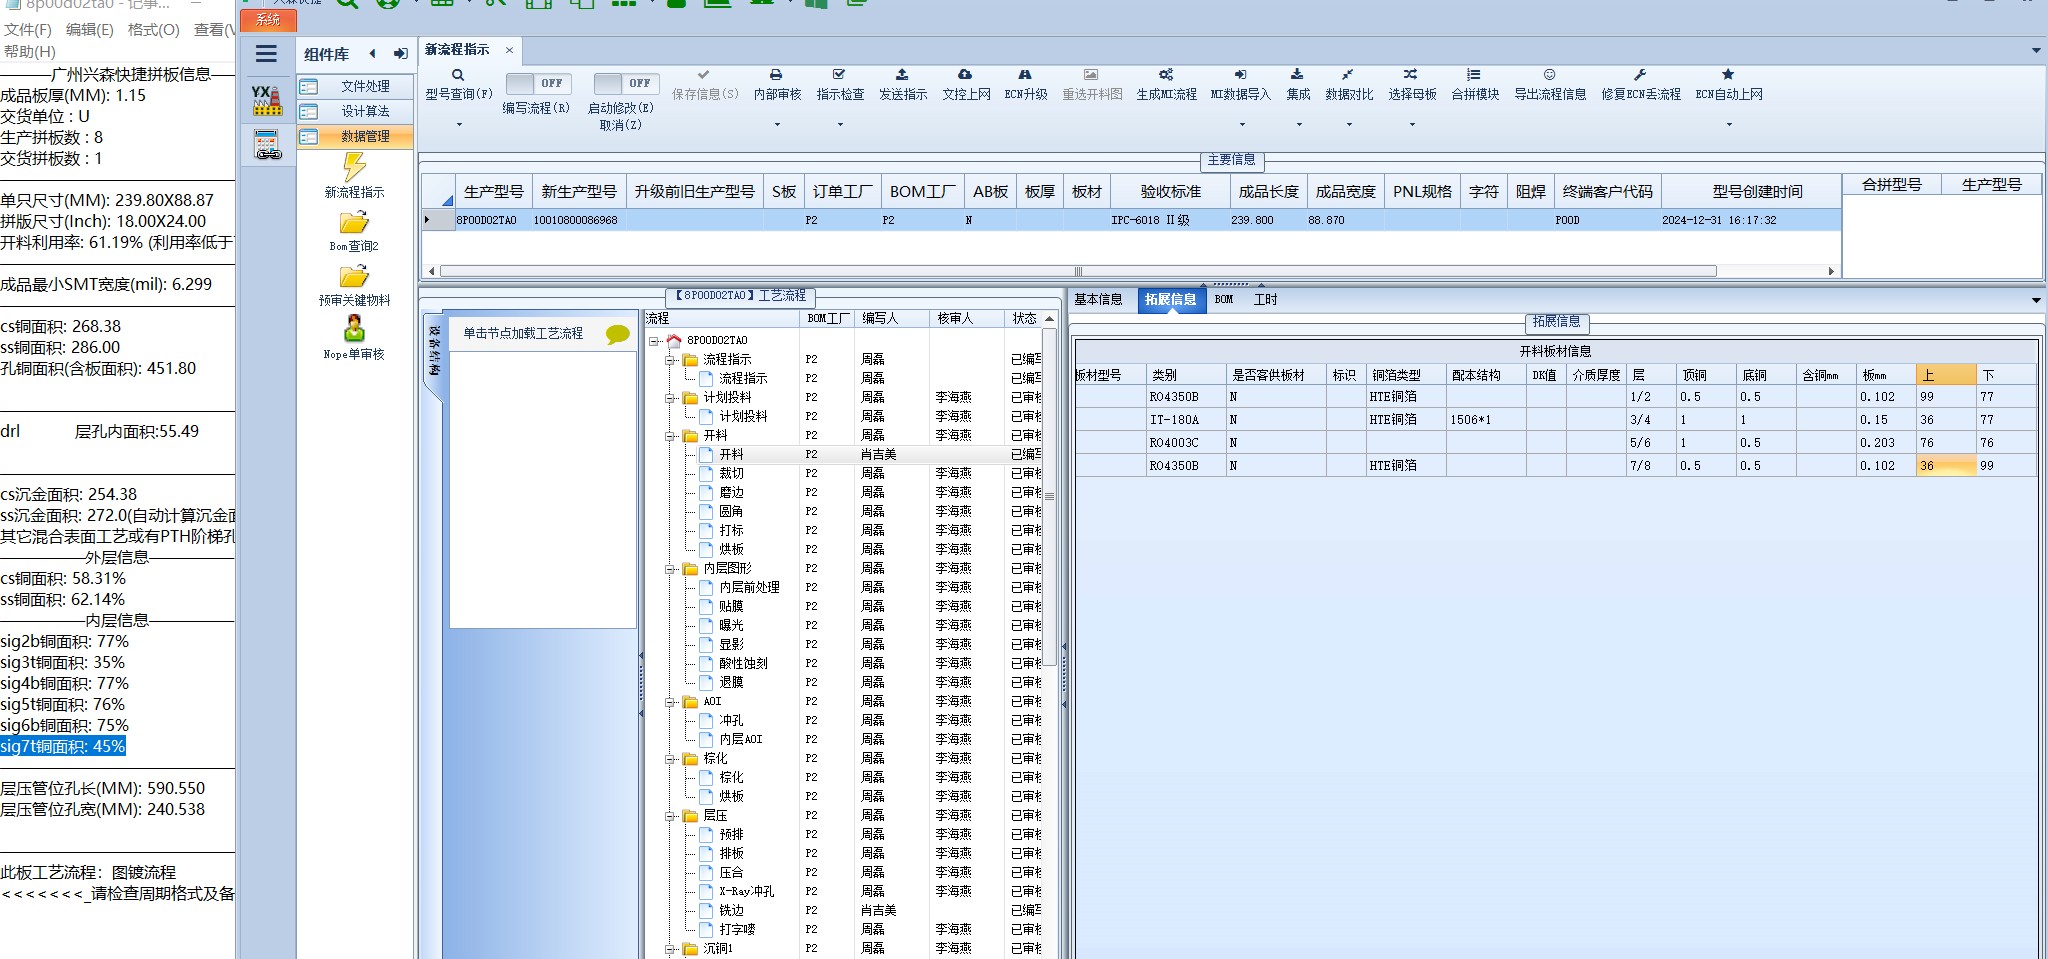Screen dimensions: 2048x959
Task: Click the calculator icon in sidebar
Action: coord(267,145)
